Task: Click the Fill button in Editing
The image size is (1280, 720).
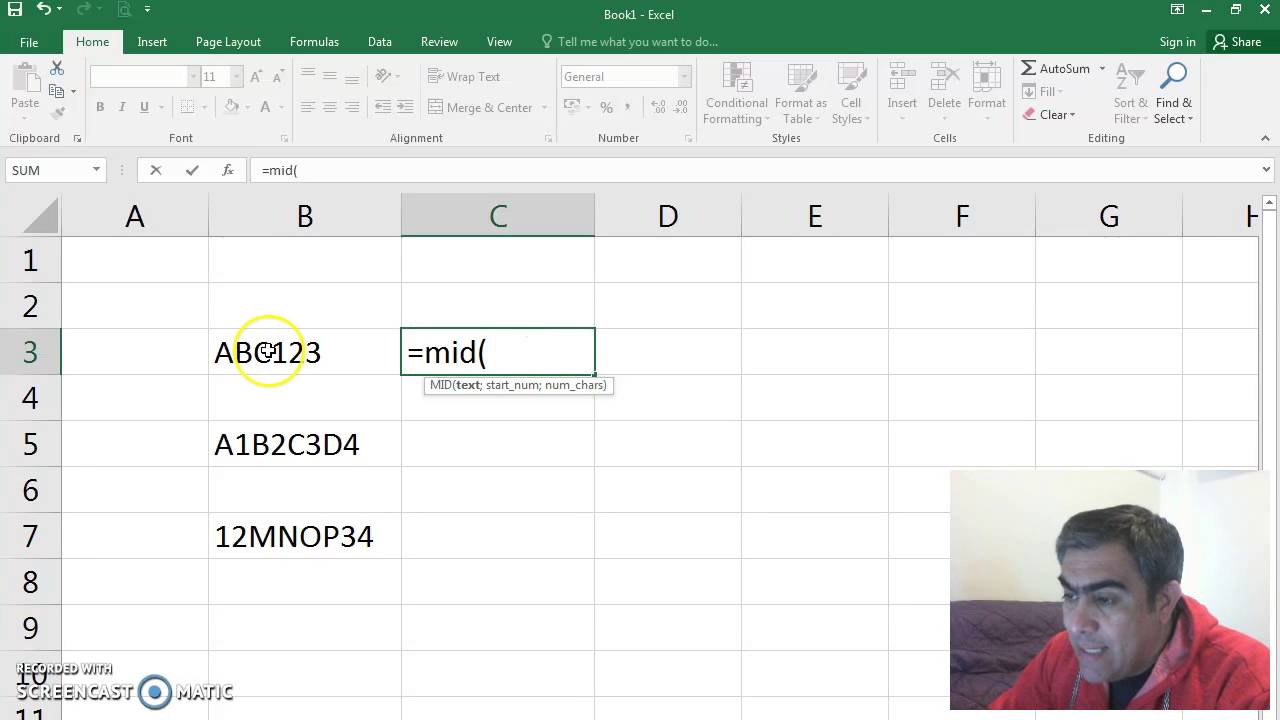Action: (x=1042, y=91)
